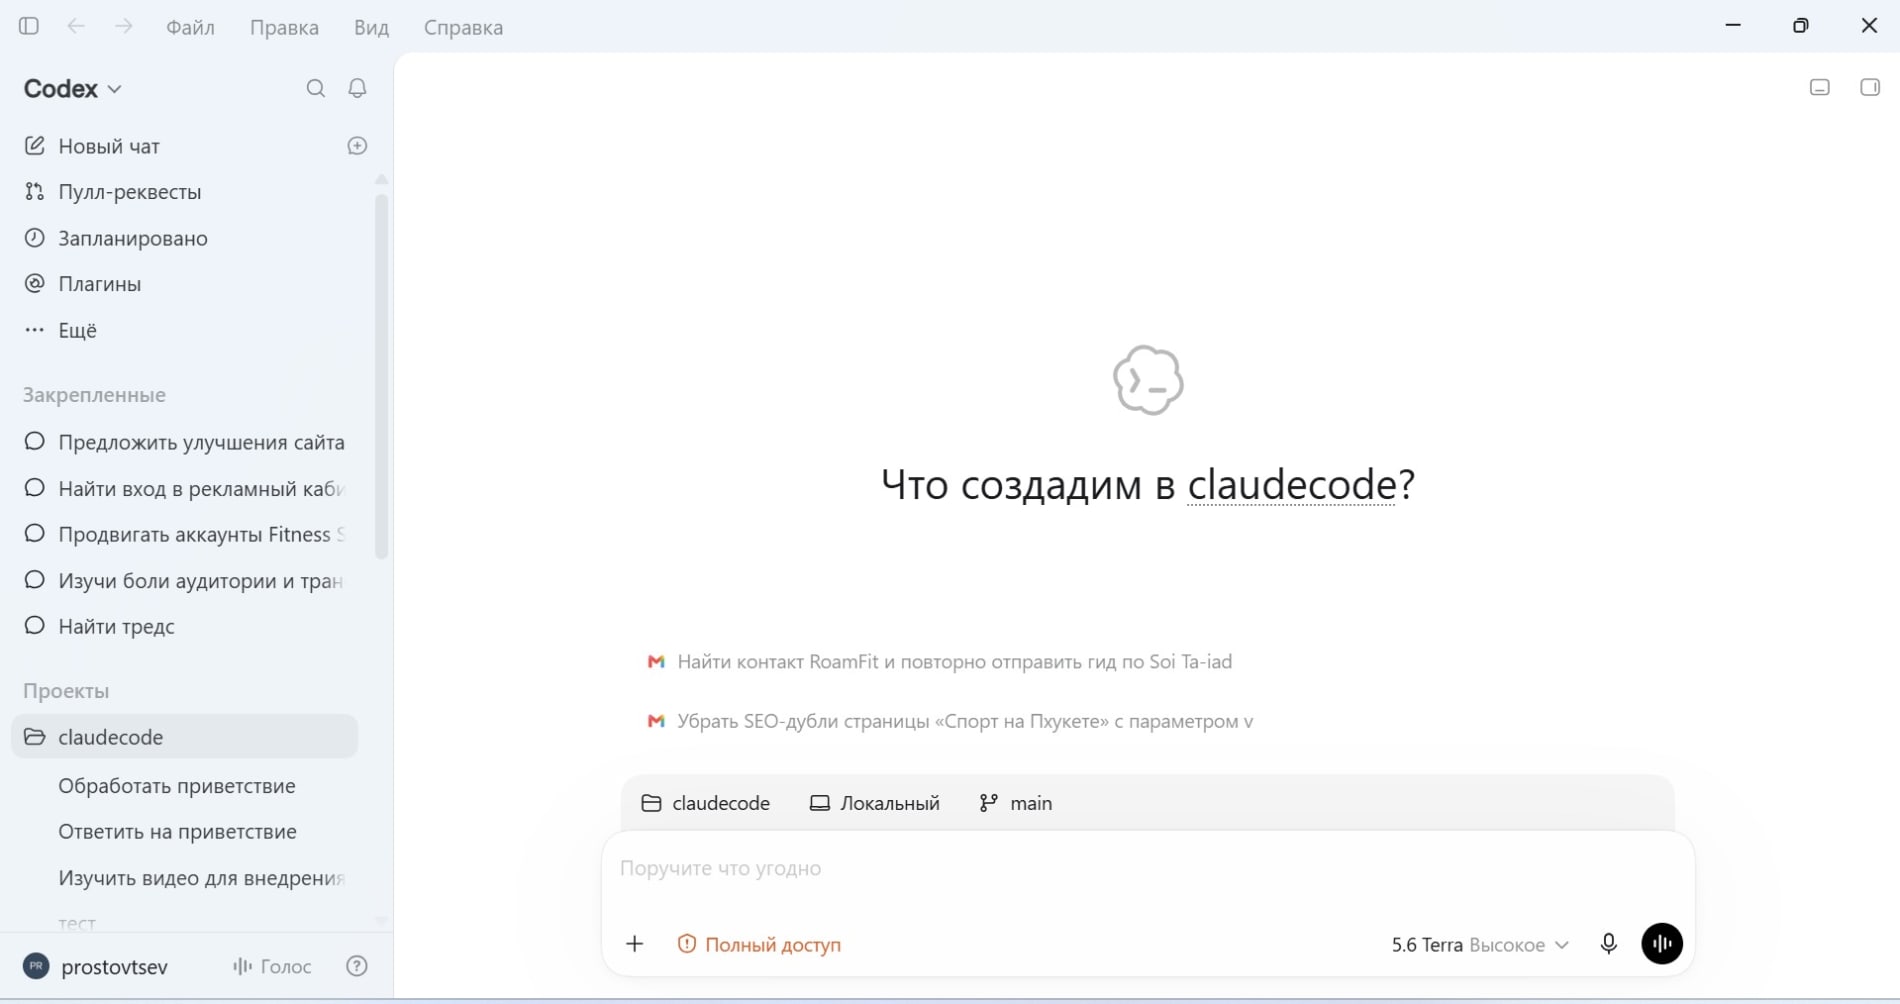Toggle the bottom panel icon
Image resolution: width=1900 pixels, height=1004 pixels.
click(1820, 88)
